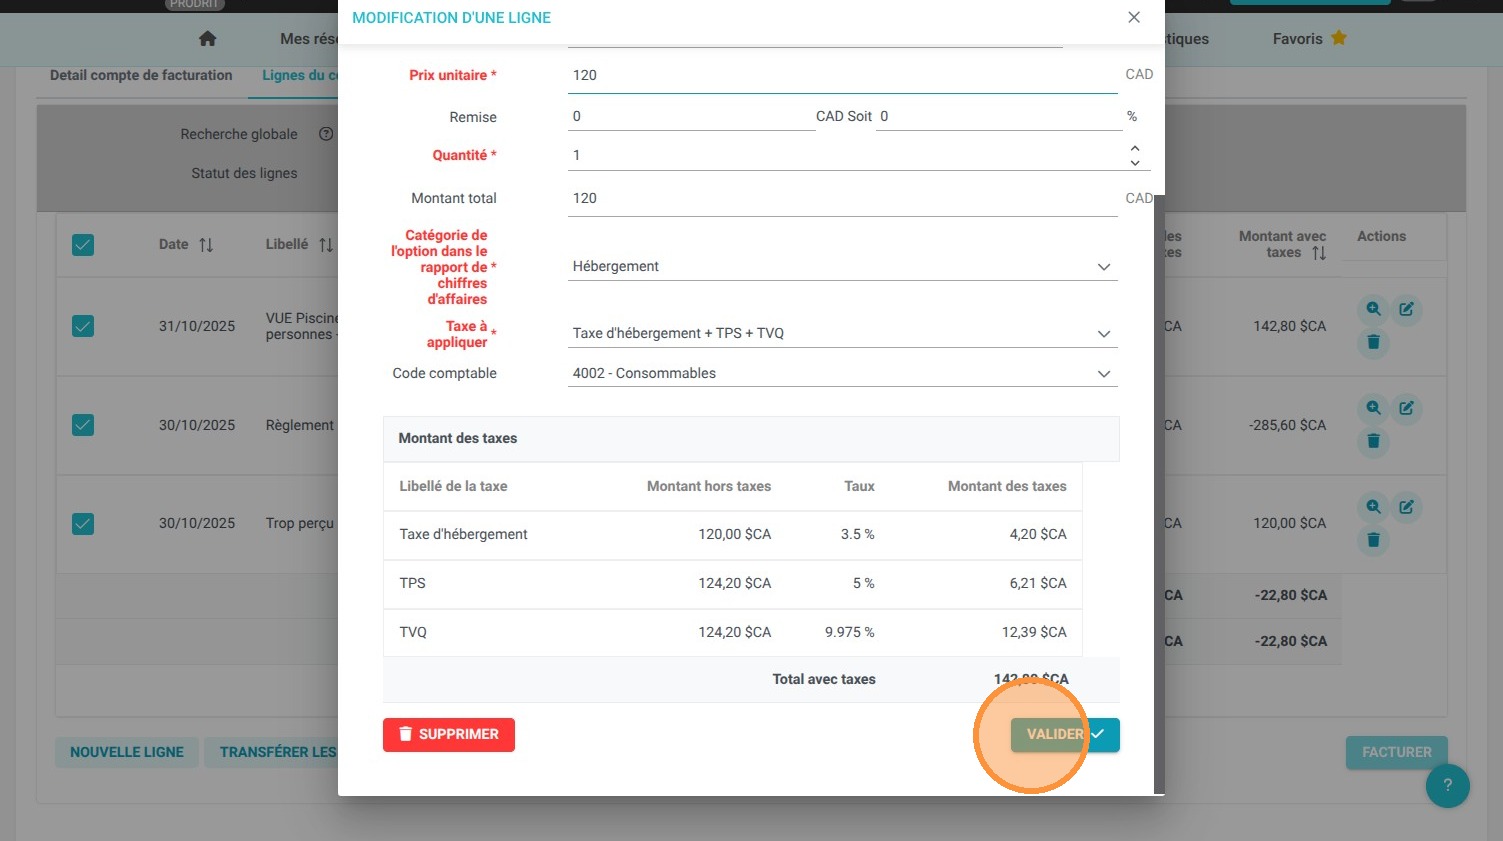Delete the Trop perçu line

click(1374, 540)
